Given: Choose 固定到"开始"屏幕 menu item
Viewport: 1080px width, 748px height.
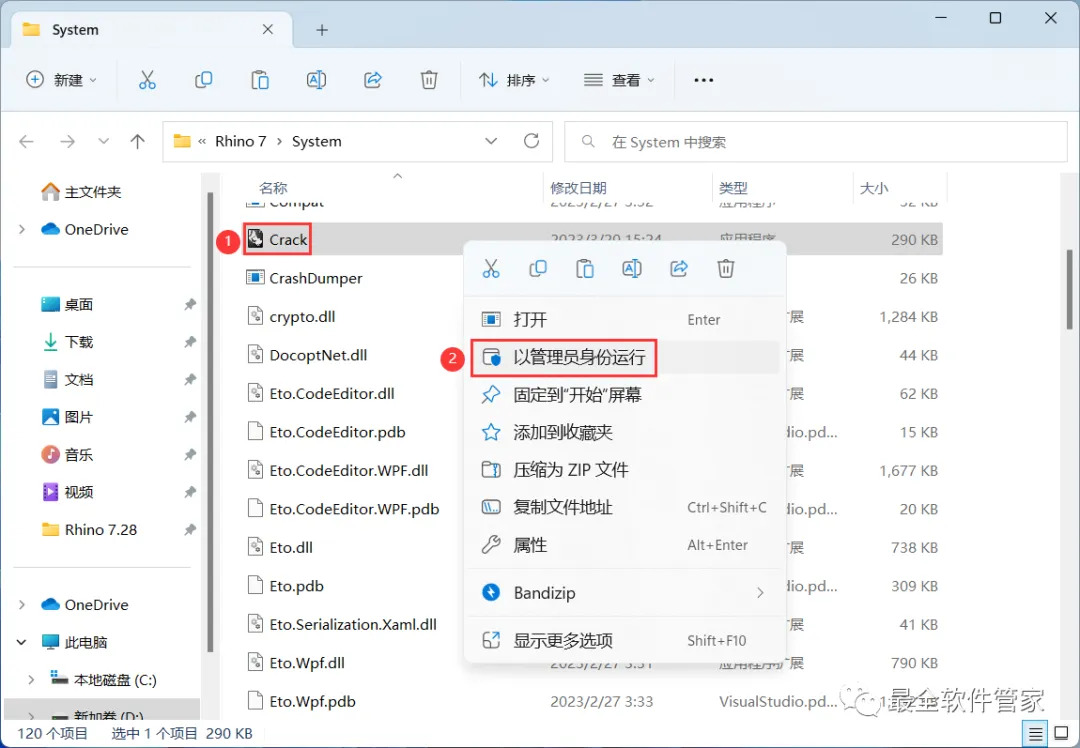Looking at the screenshot, I should pyautogui.click(x=623, y=395).
